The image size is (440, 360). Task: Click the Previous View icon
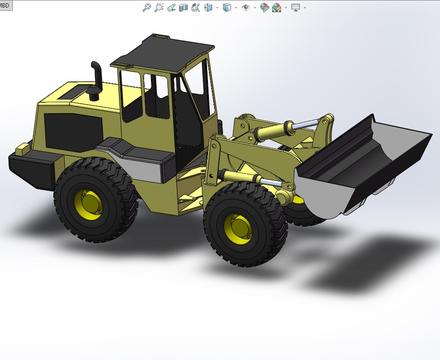pyautogui.click(x=171, y=7)
